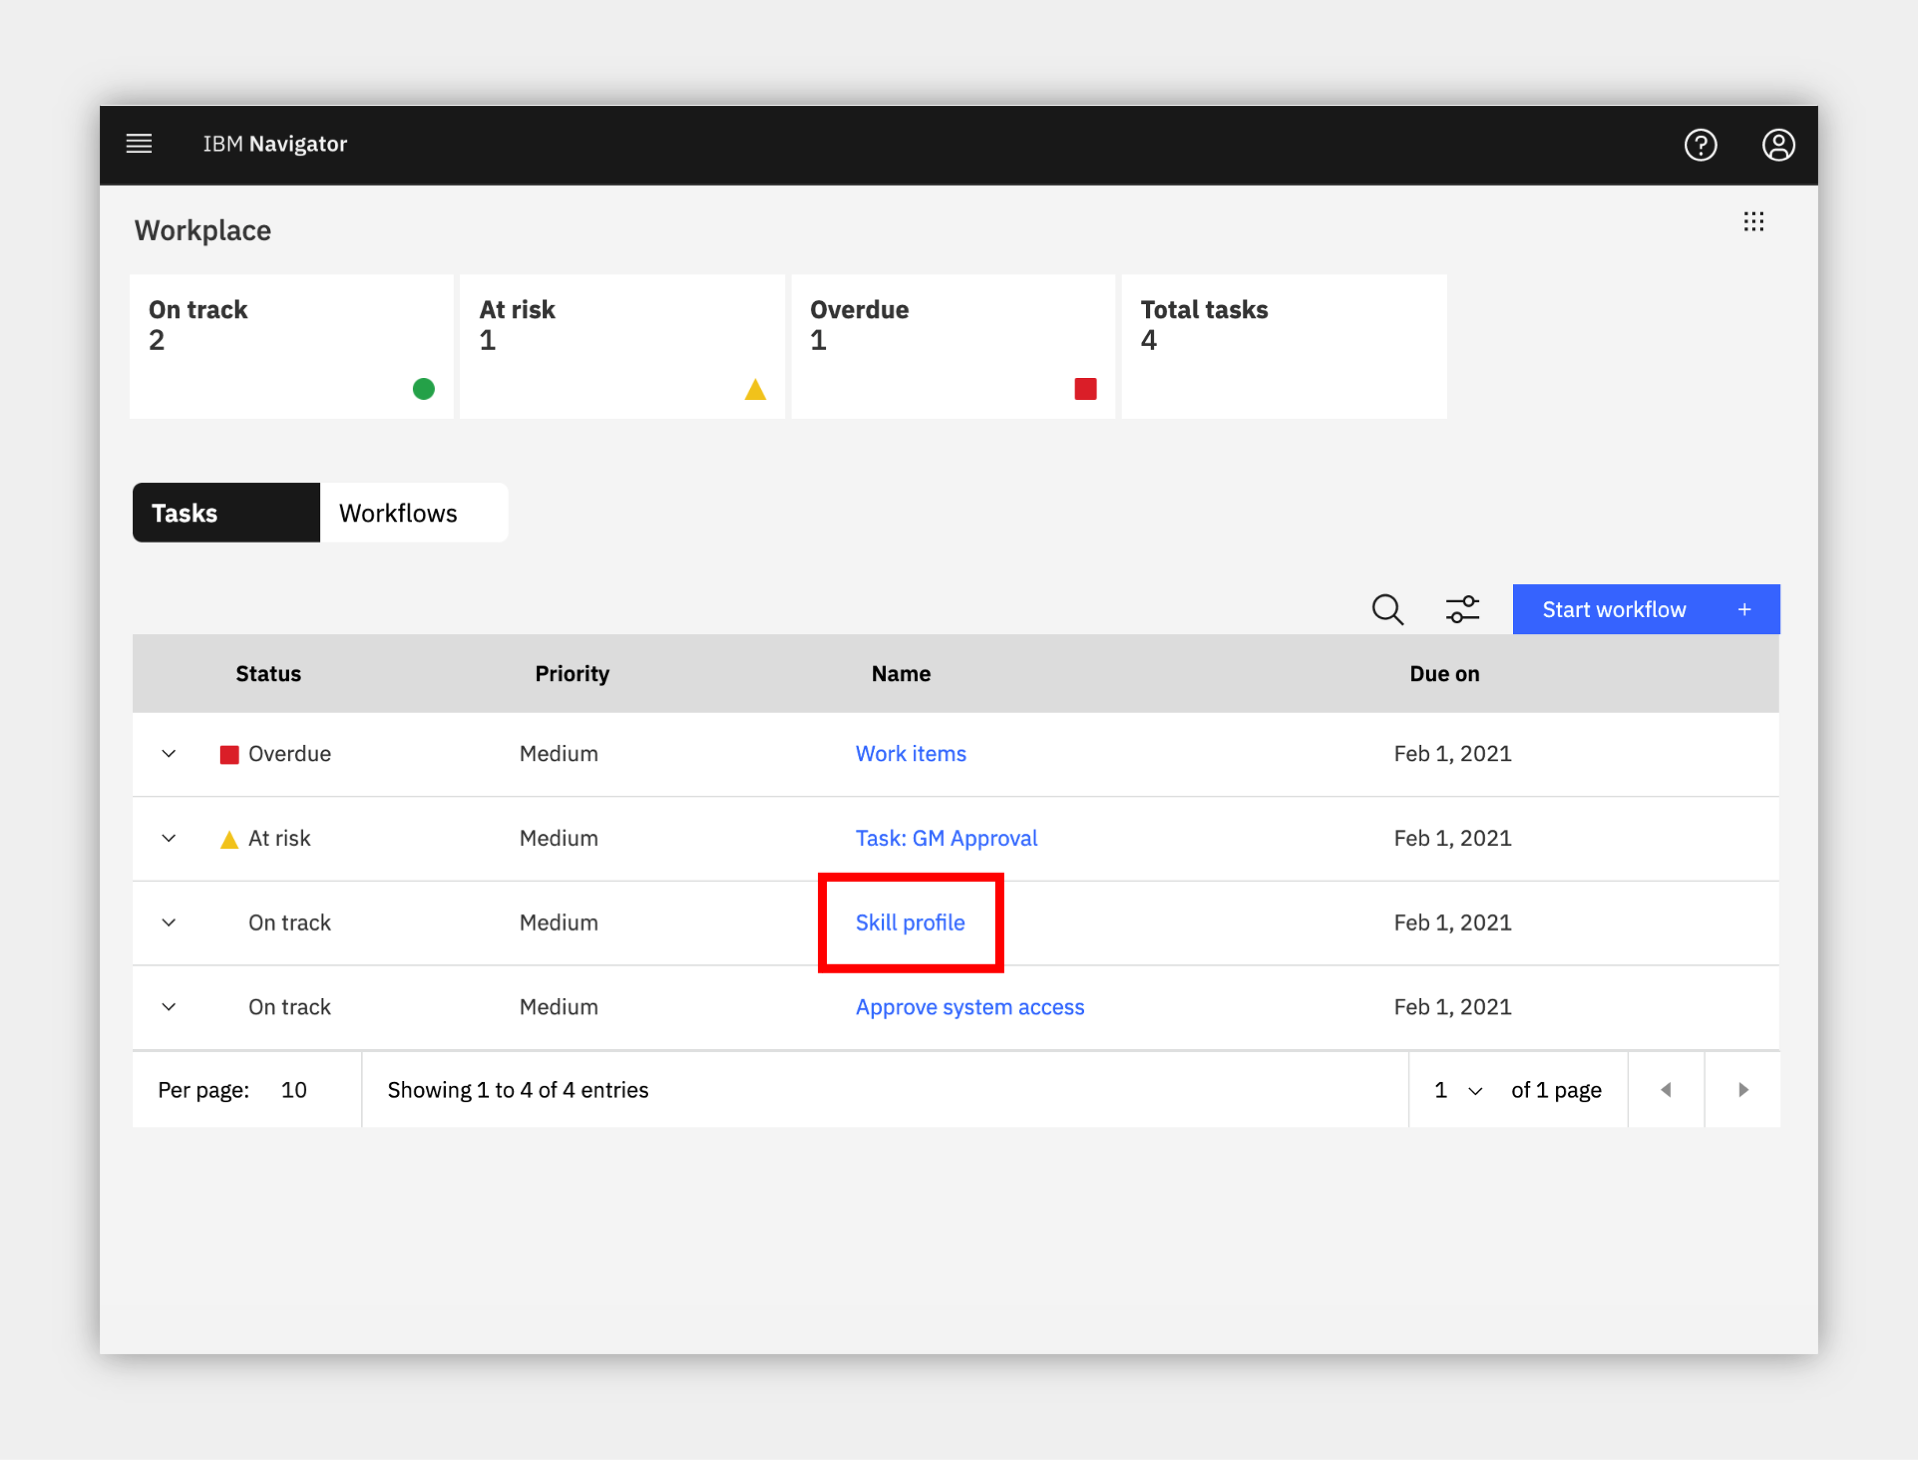Open the page number dropdown
This screenshot has width=1918, height=1460.
click(1458, 1090)
